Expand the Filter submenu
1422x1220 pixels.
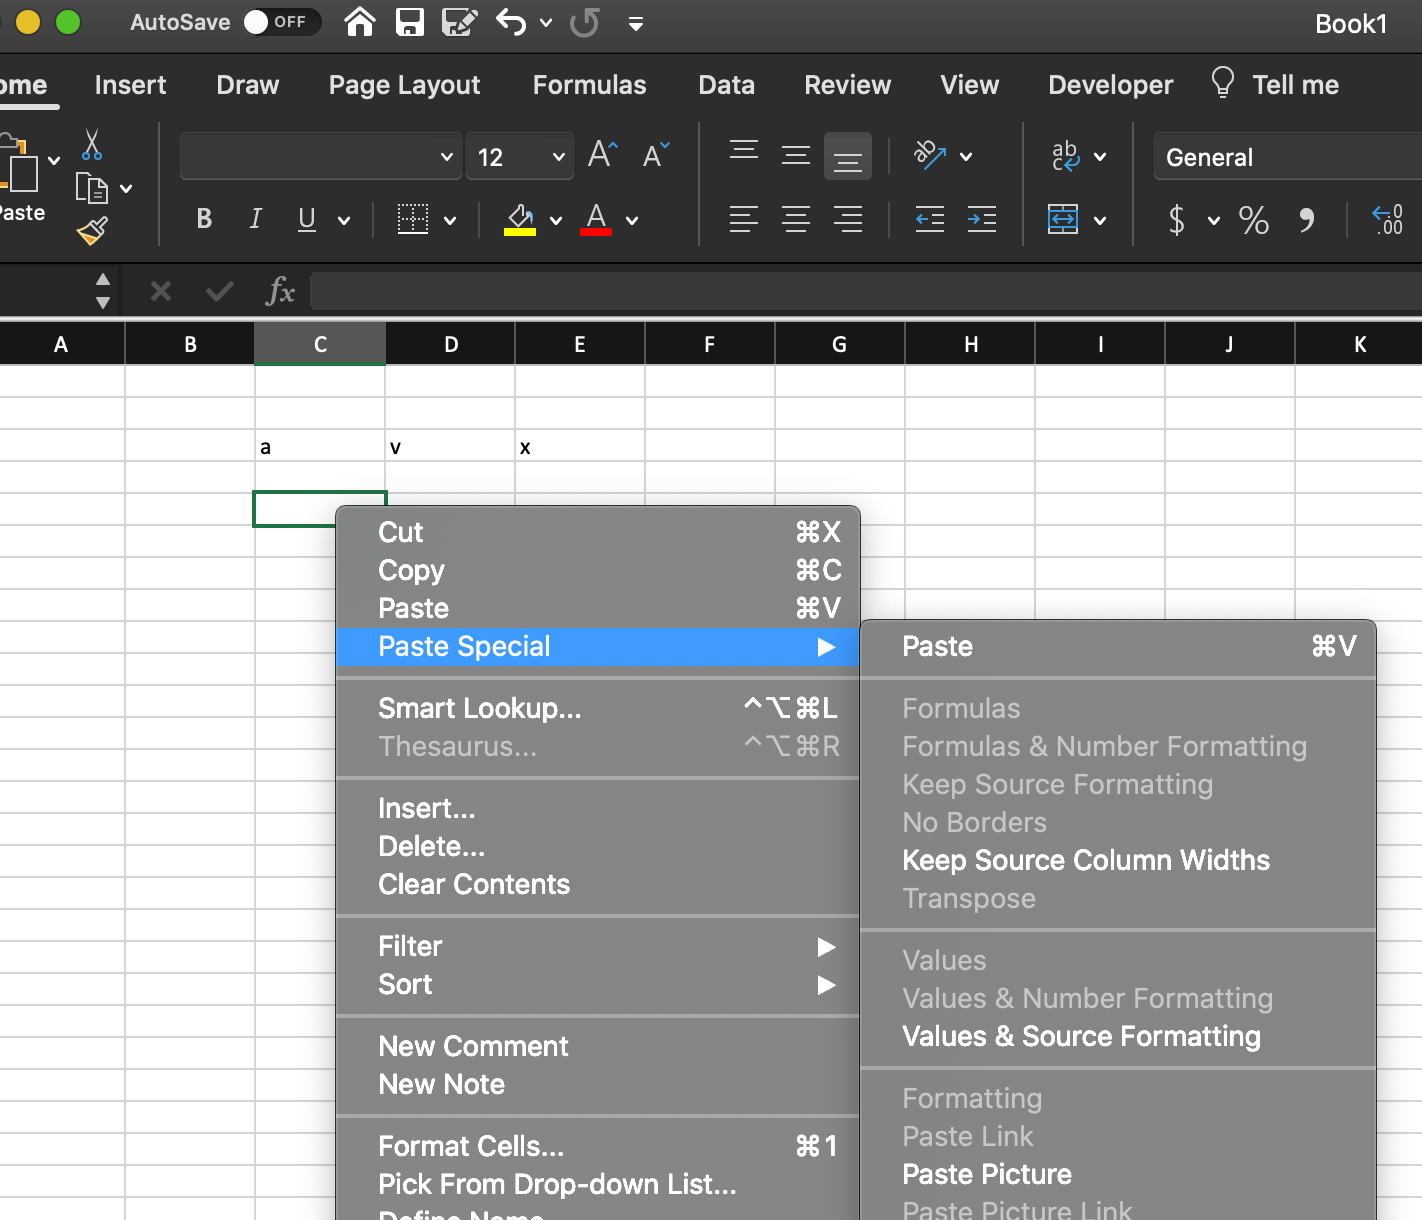coord(598,946)
